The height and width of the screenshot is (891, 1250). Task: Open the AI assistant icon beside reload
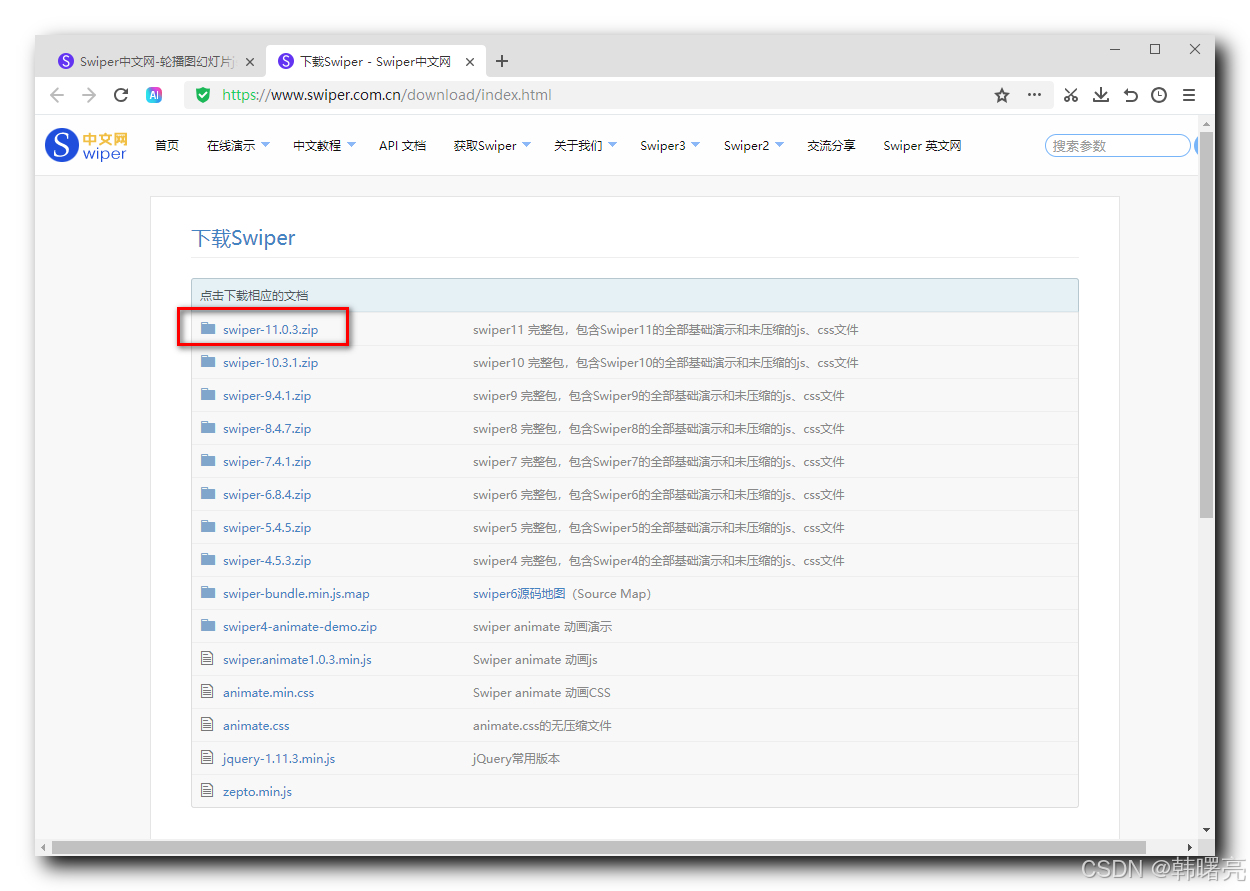tap(154, 95)
